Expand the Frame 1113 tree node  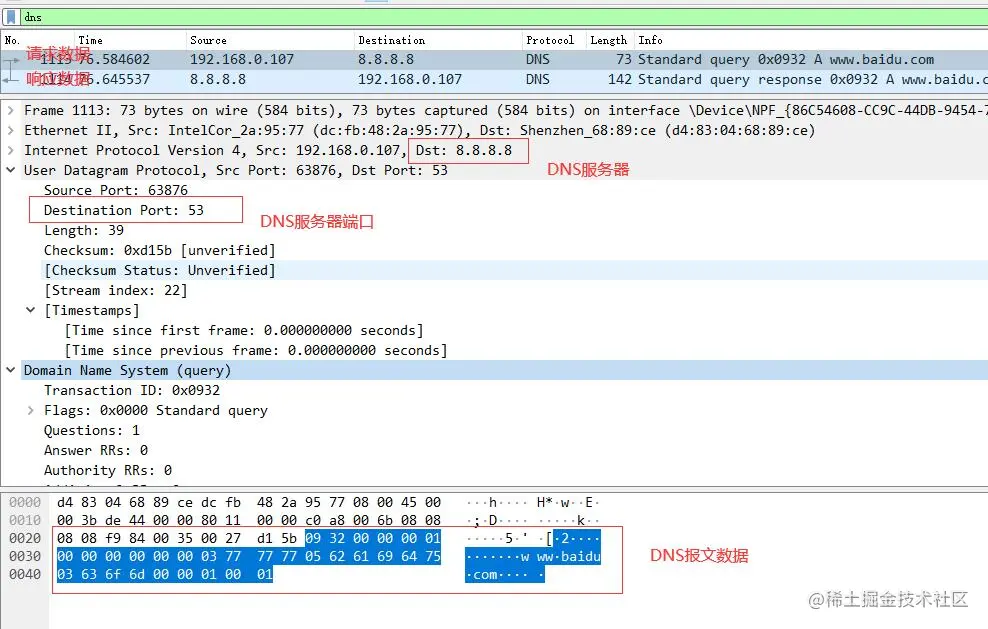coord(11,110)
